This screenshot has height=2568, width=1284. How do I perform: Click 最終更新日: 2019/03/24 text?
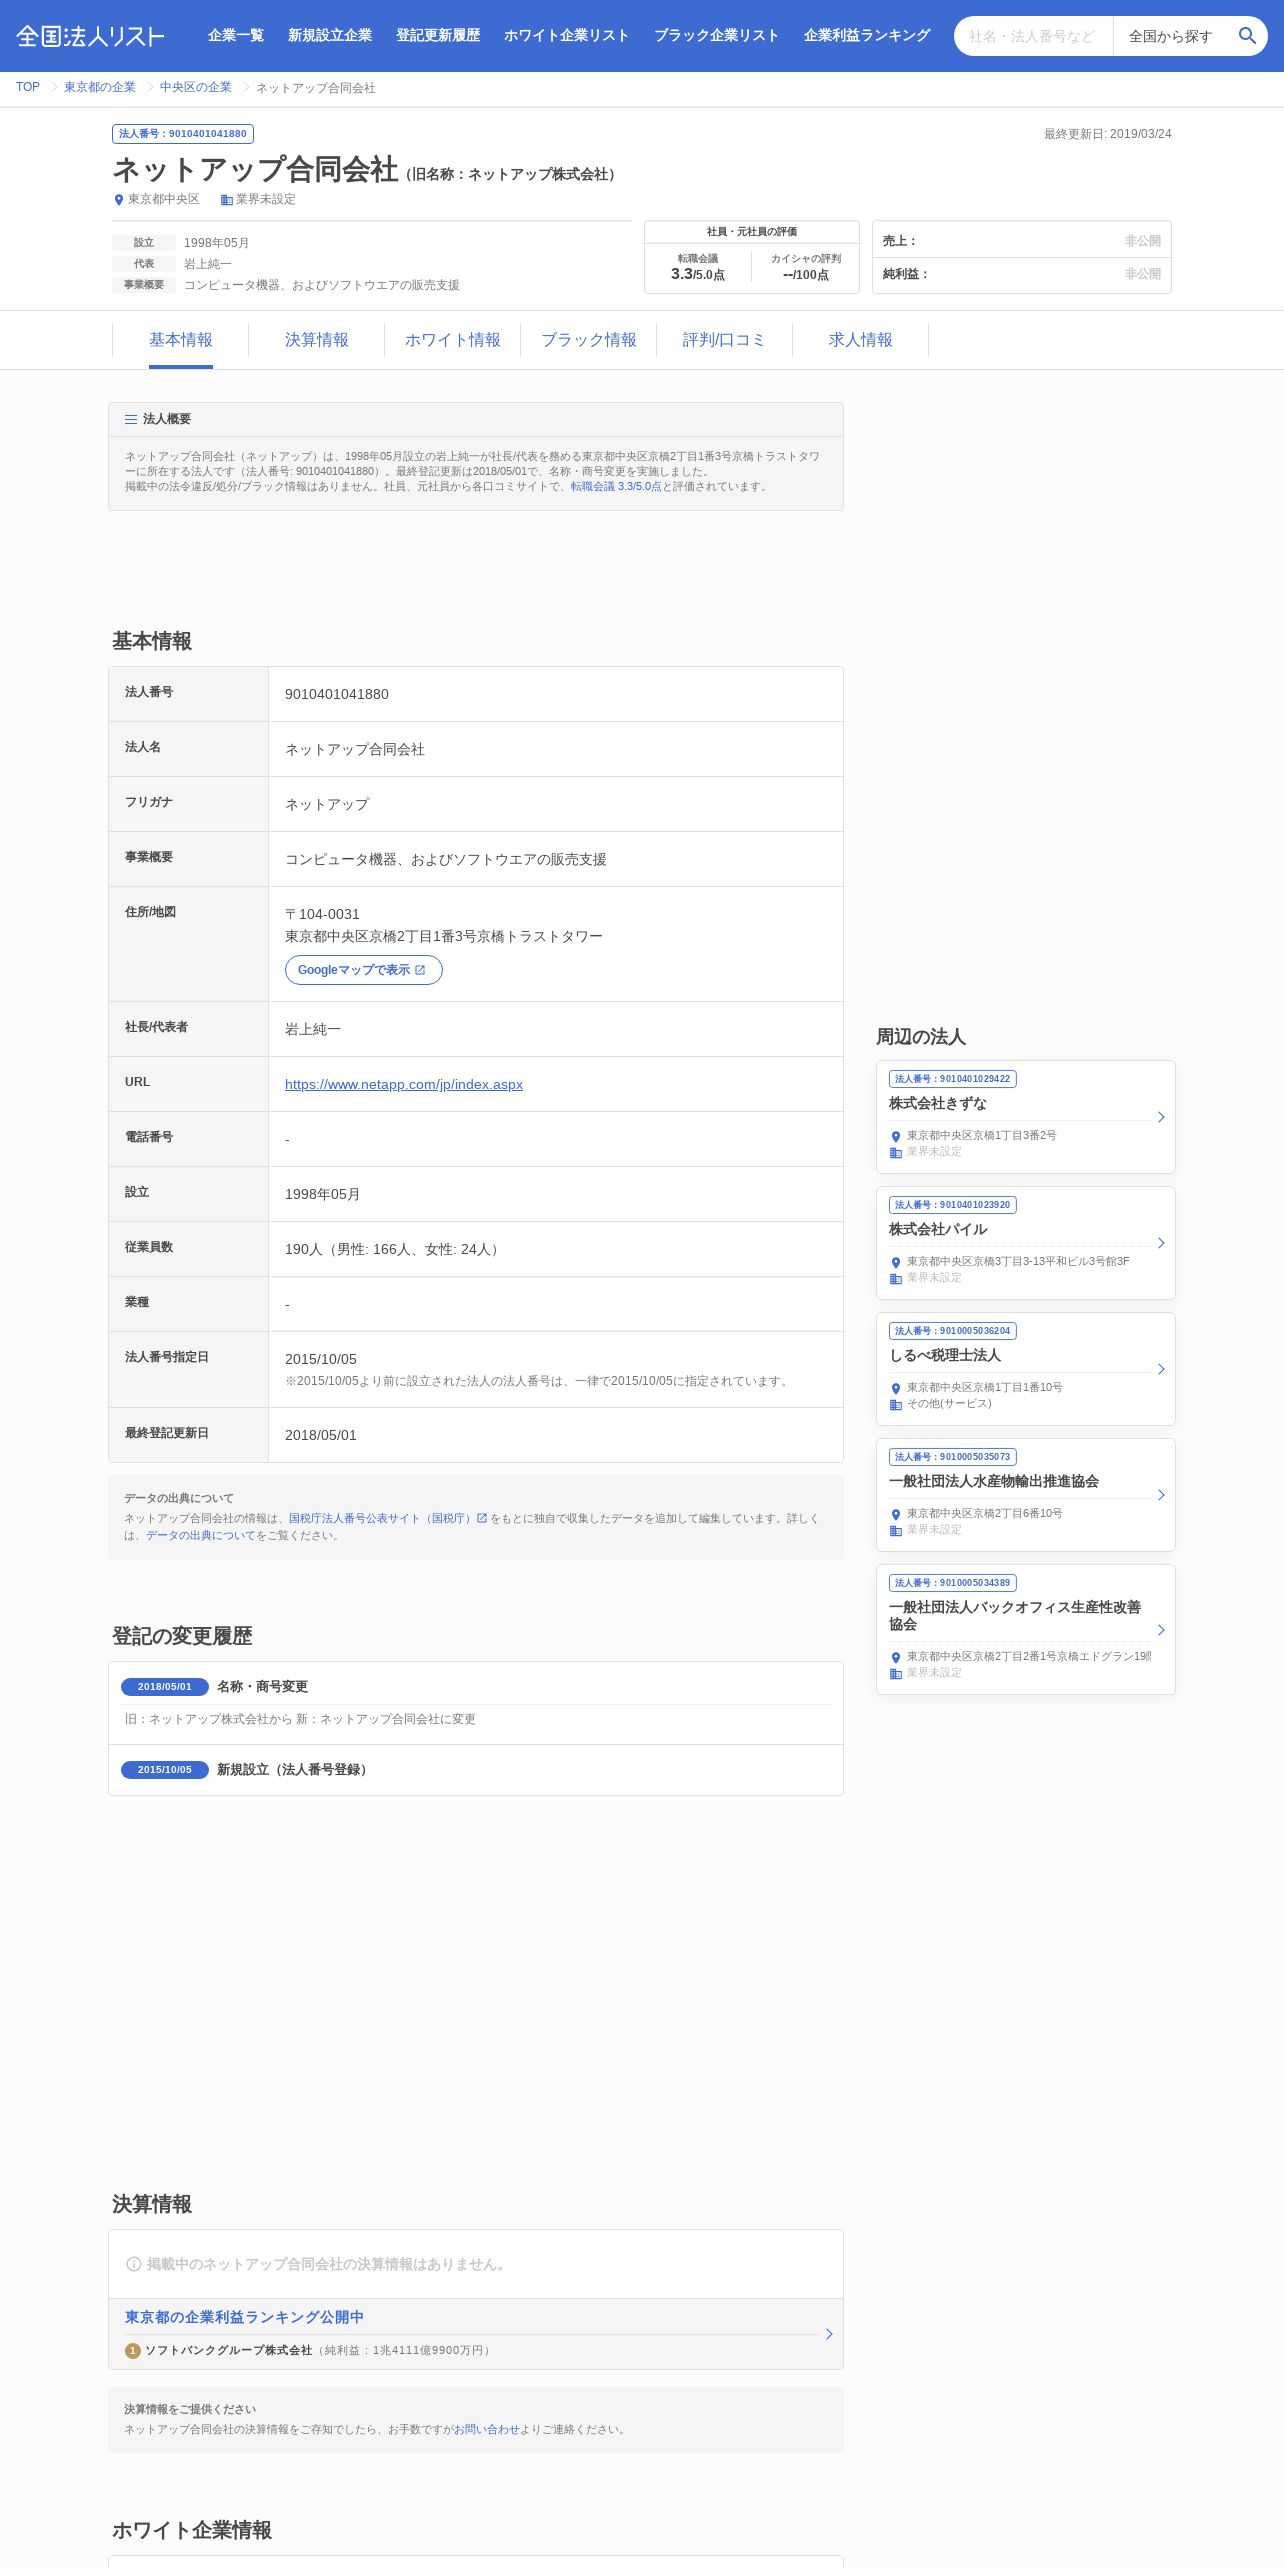point(1108,134)
